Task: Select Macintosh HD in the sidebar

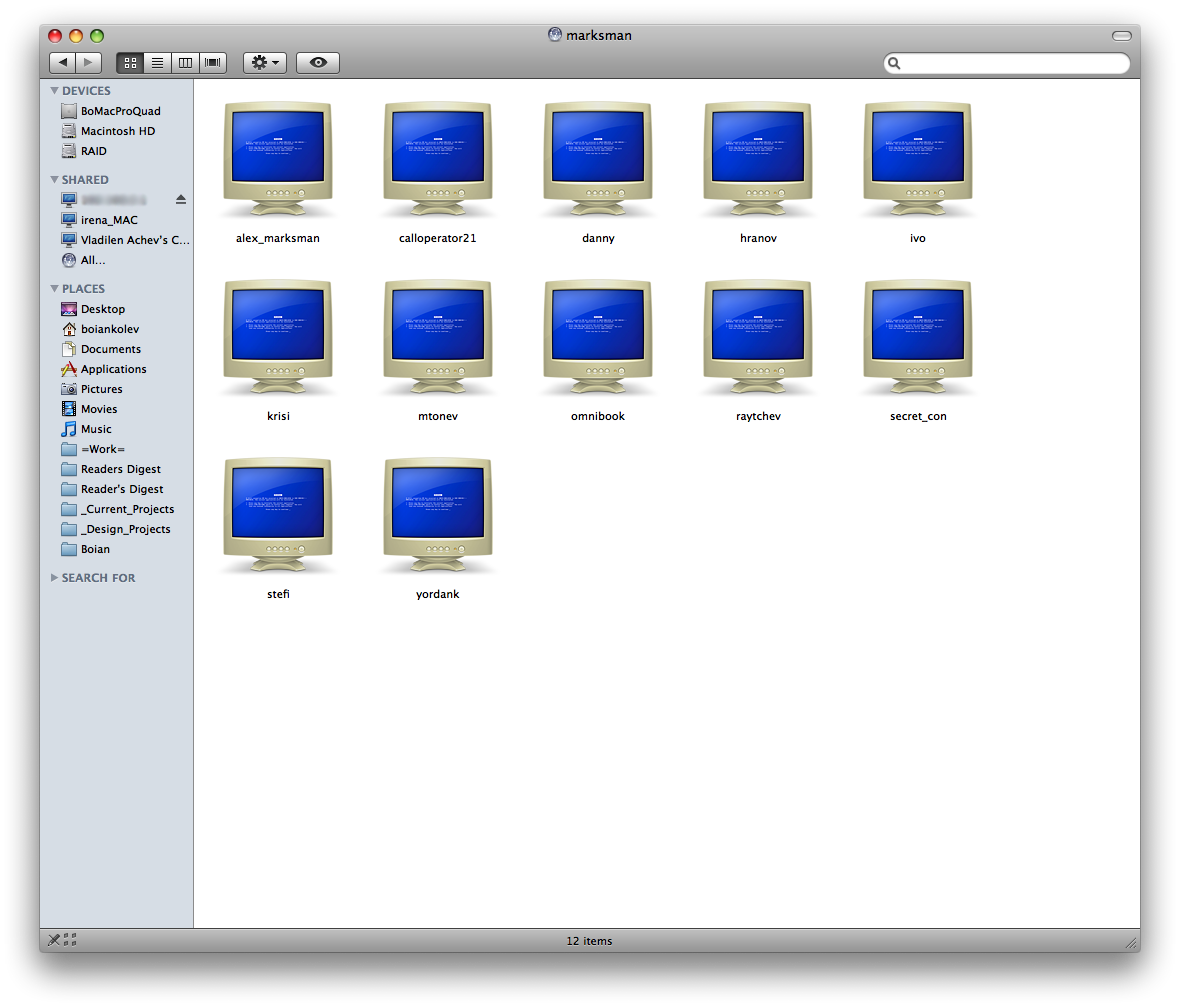Action: 117,131
